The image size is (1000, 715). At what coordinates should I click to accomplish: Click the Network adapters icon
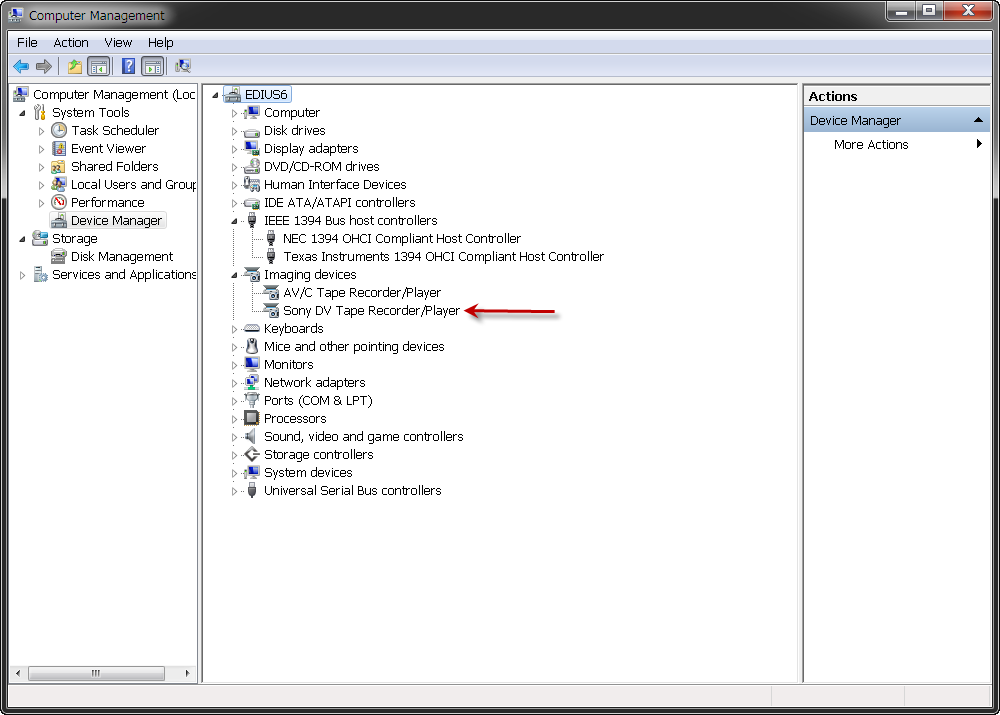[252, 383]
